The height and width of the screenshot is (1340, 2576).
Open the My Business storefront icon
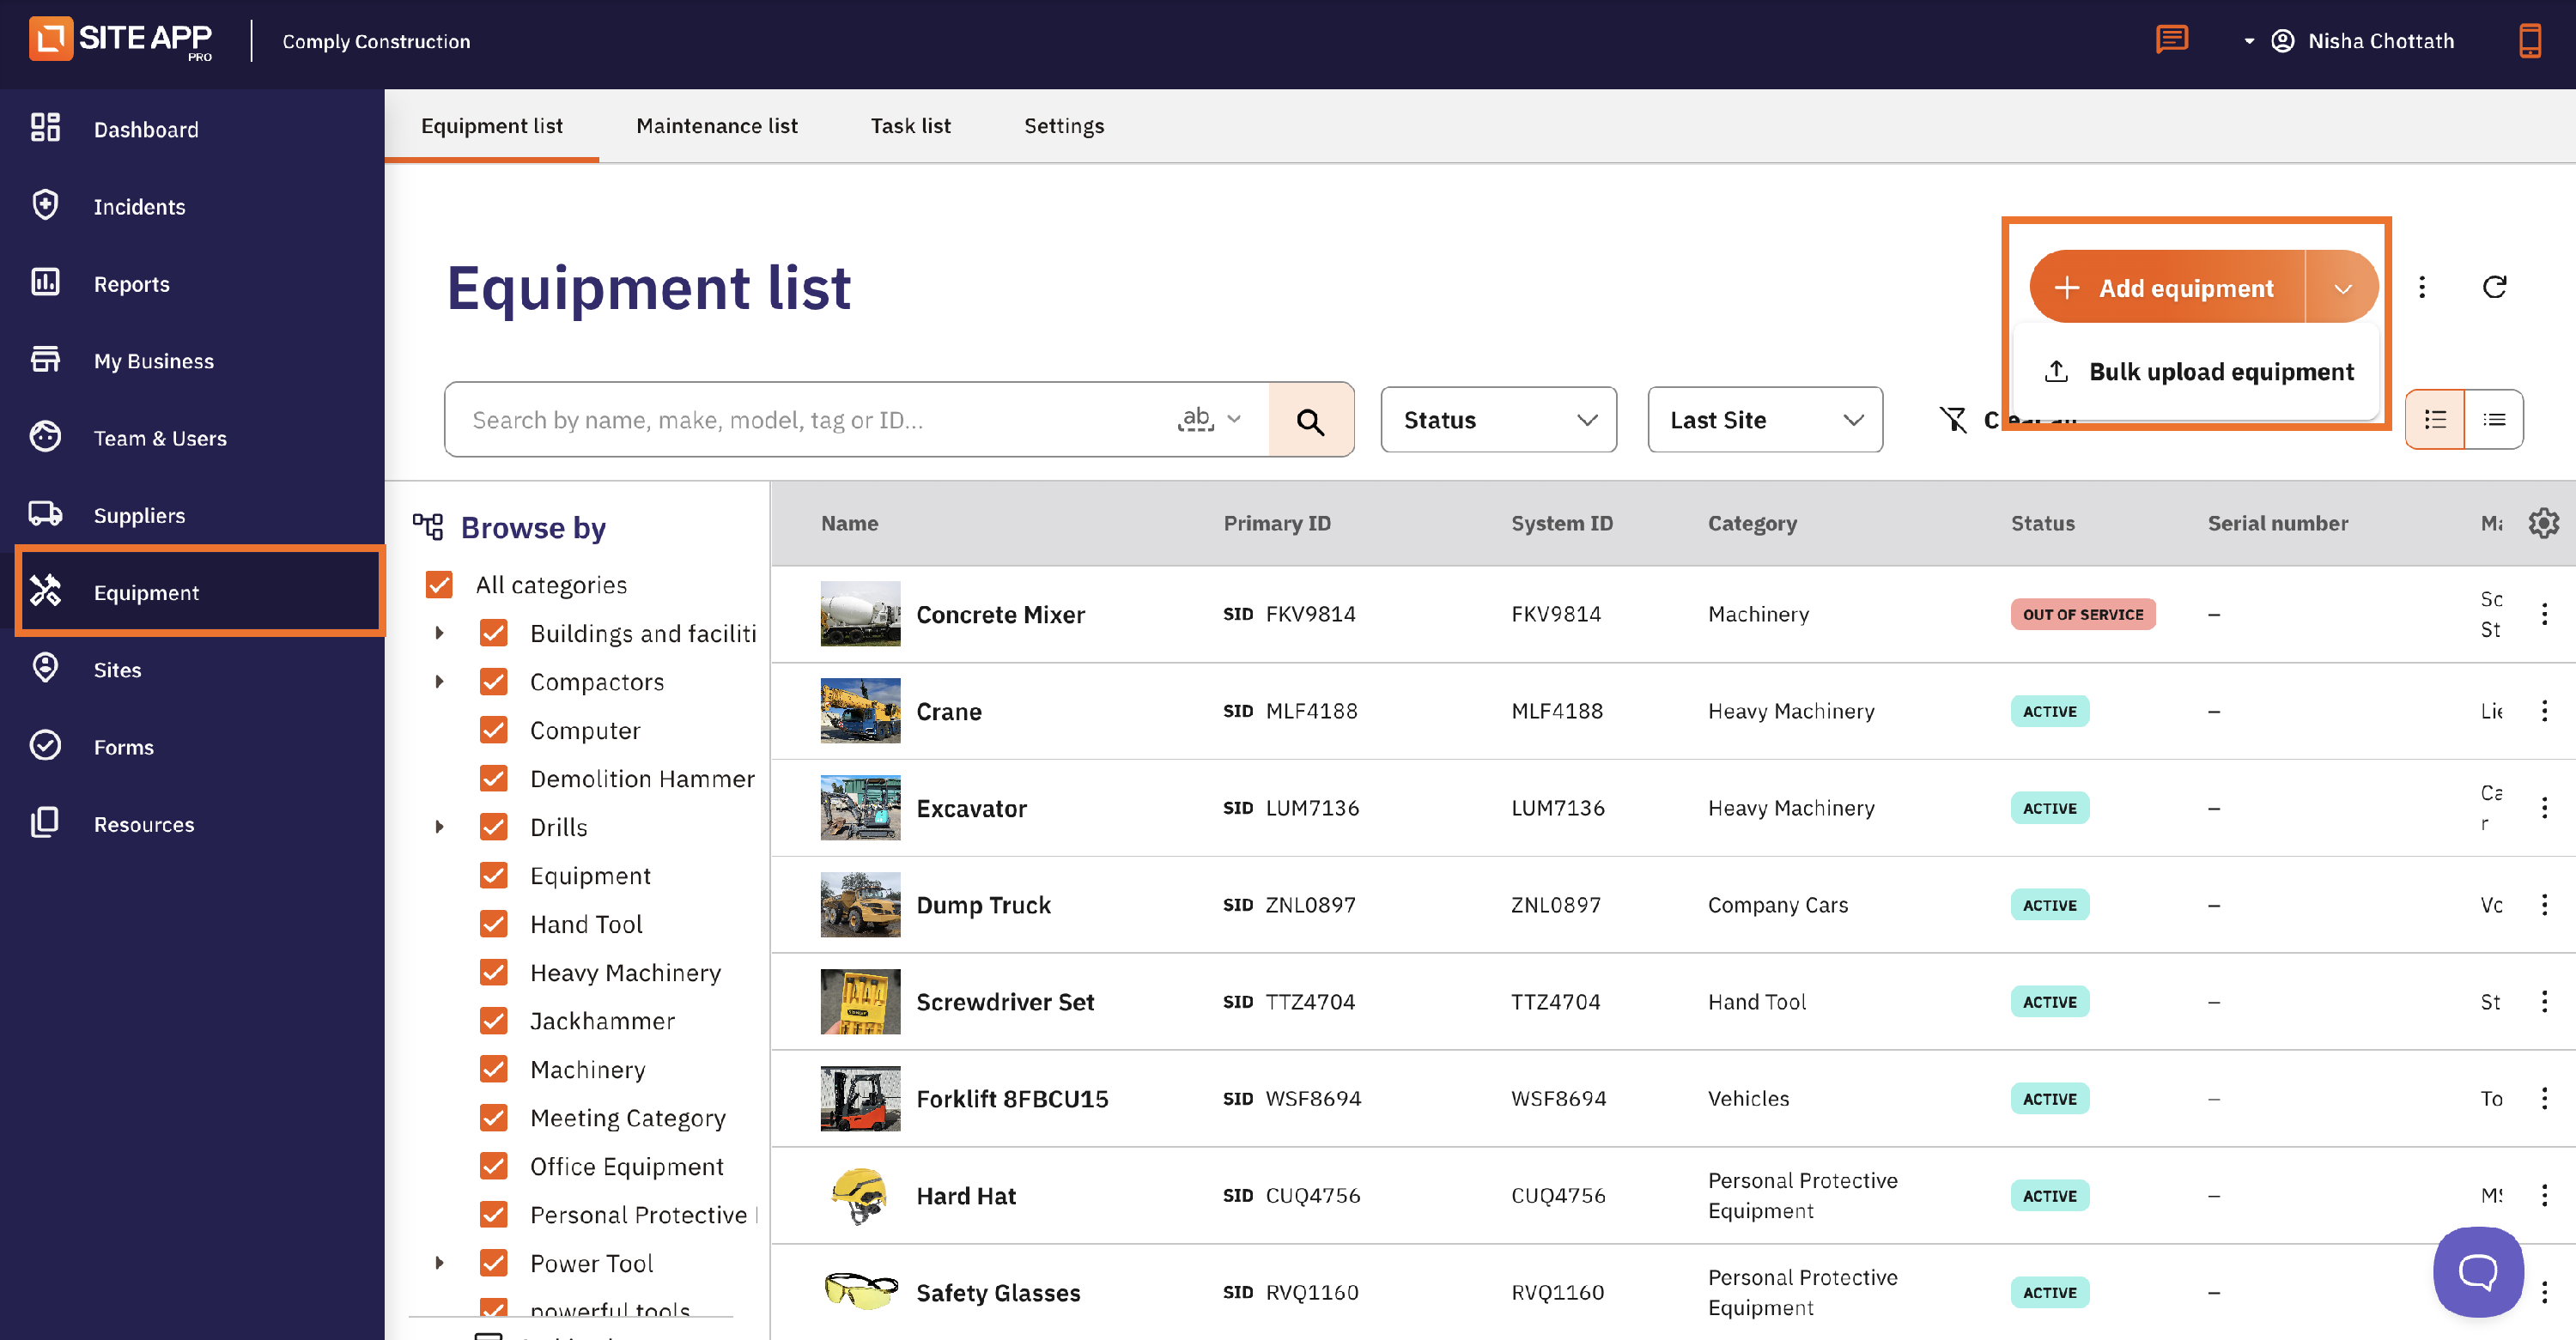pyautogui.click(x=45, y=359)
